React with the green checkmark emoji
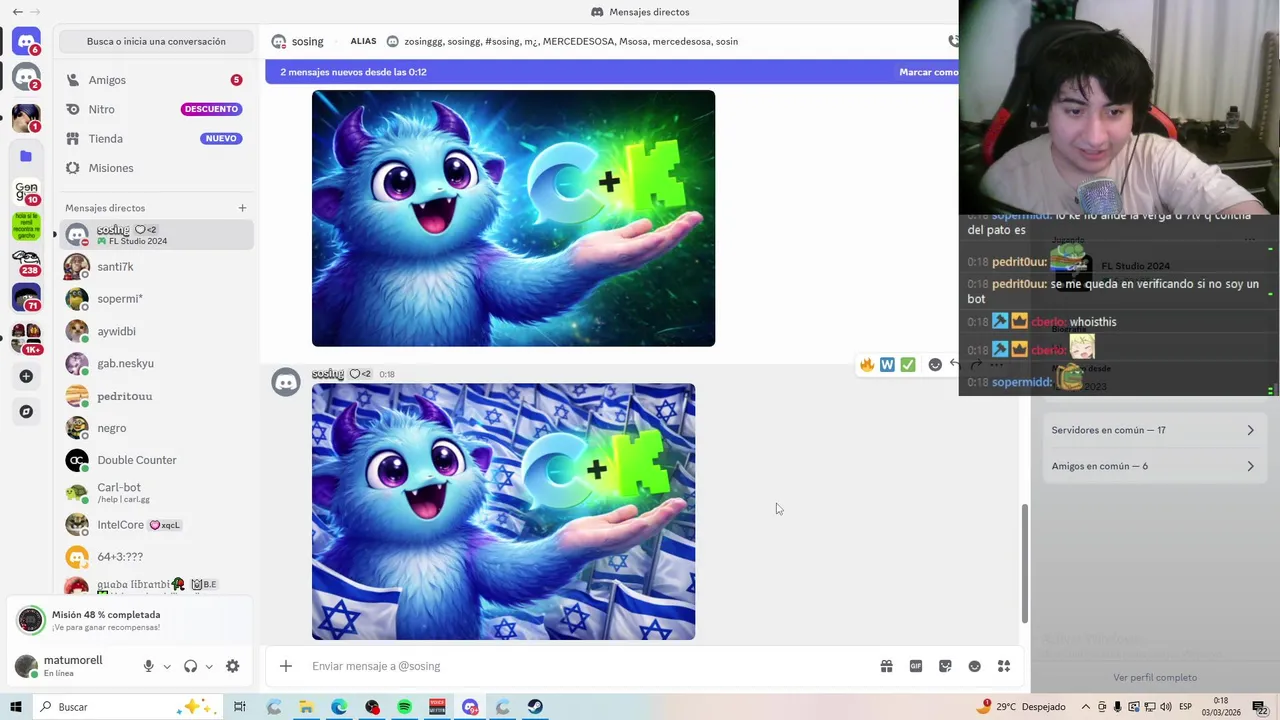 coord(907,365)
